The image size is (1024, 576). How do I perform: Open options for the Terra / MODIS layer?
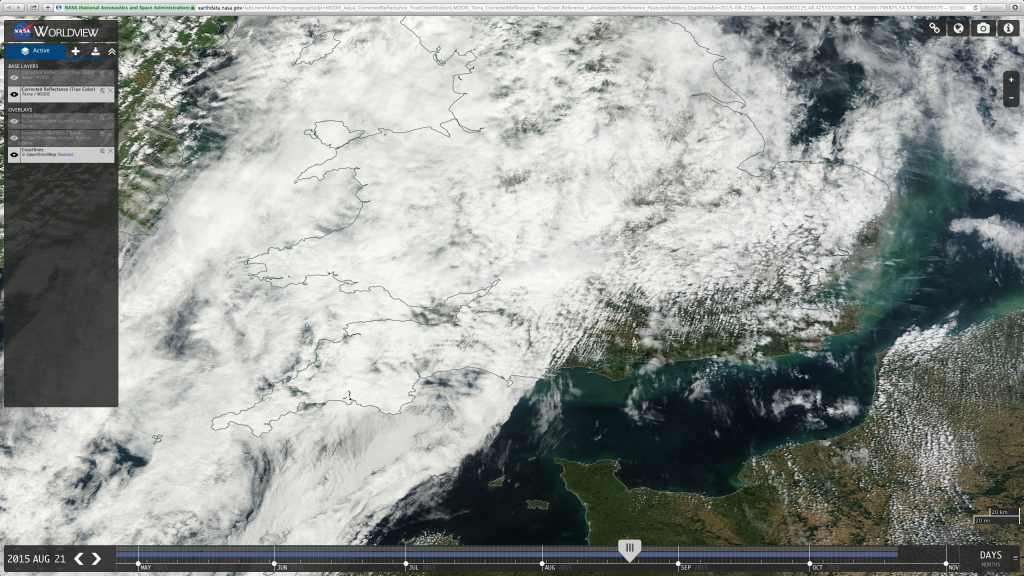(103, 91)
